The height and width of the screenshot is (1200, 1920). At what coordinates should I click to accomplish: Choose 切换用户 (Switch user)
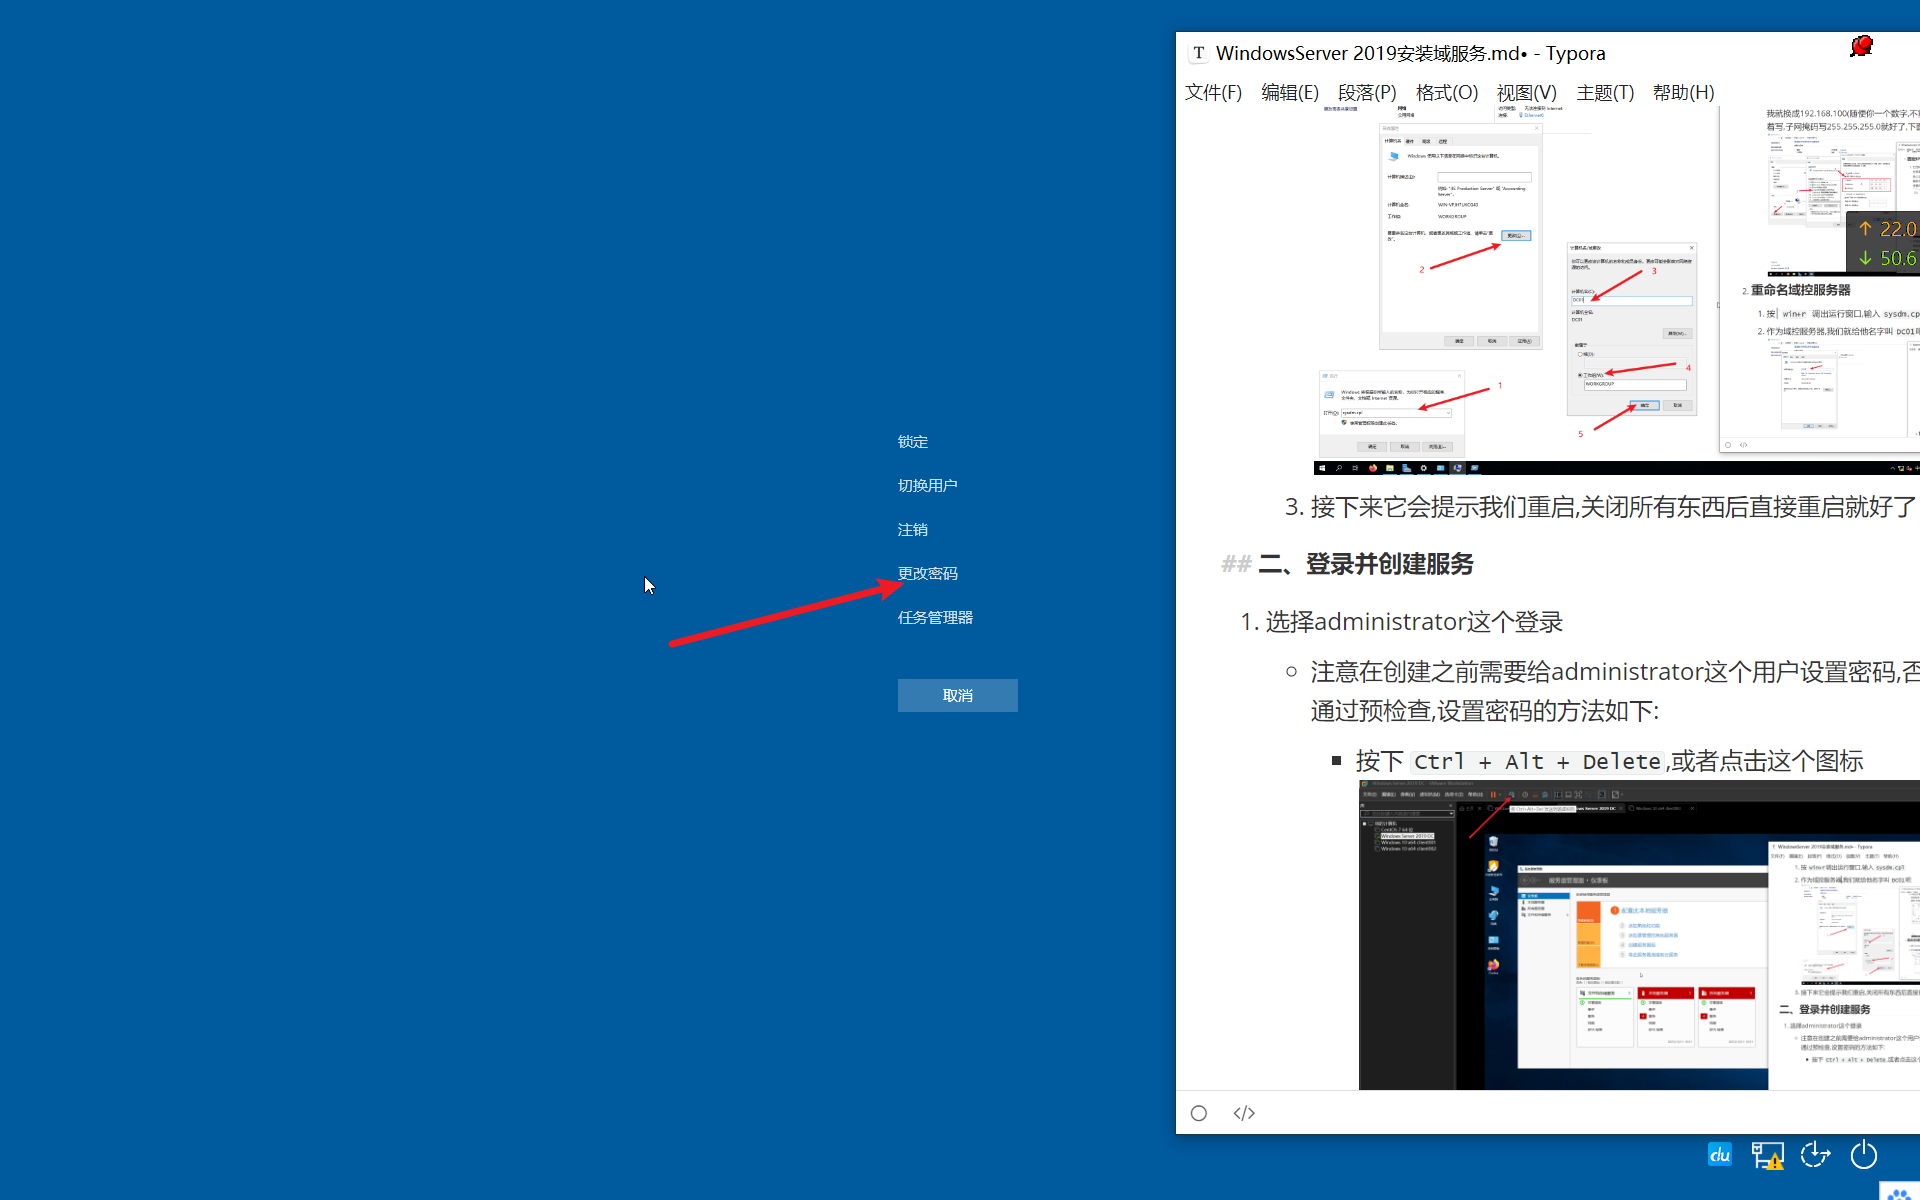pyautogui.click(x=927, y=486)
